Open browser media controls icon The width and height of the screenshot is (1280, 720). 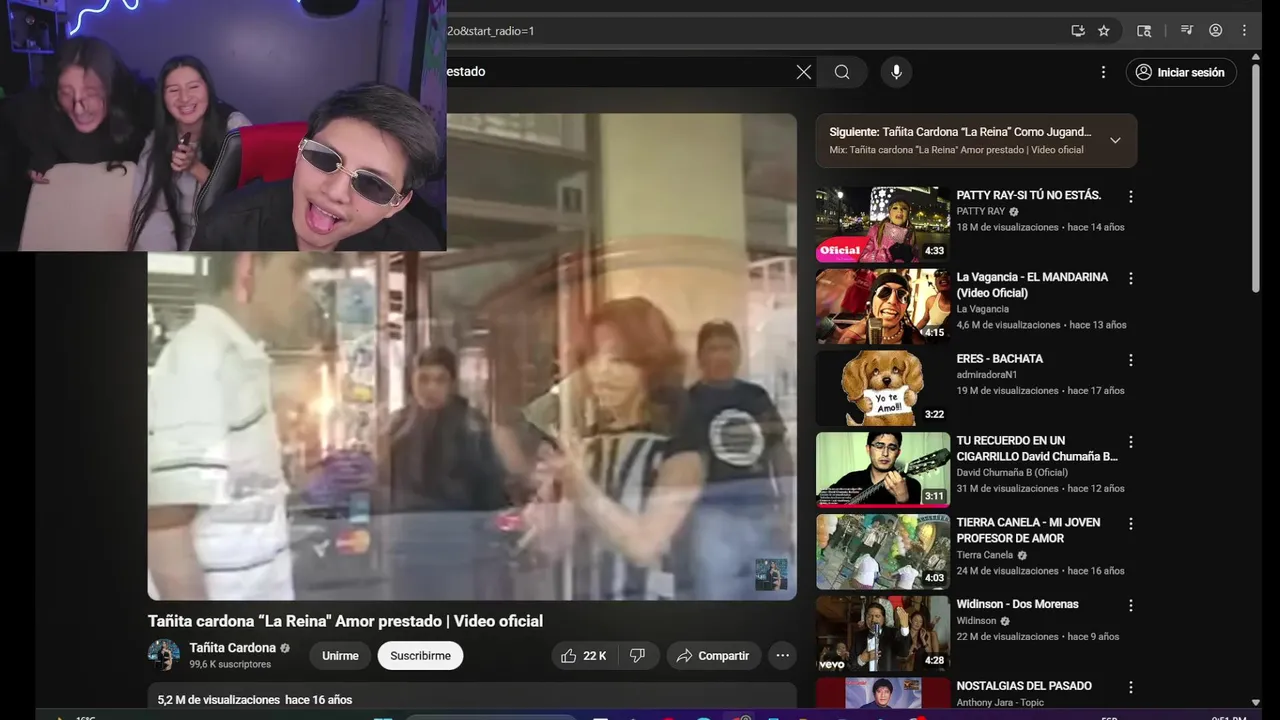pyautogui.click(x=1187, y=31)
